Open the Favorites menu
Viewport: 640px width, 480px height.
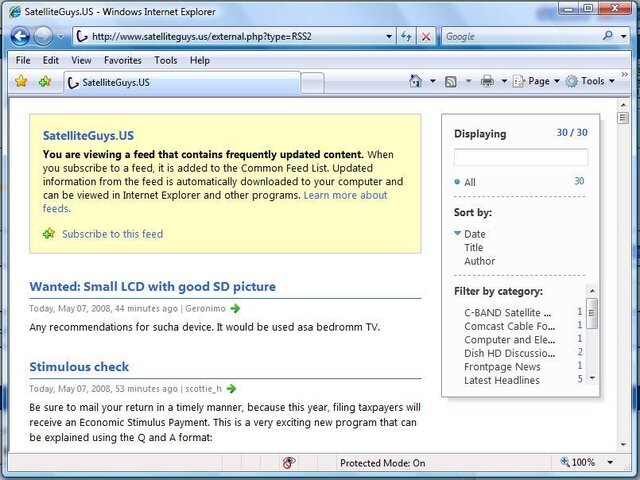[x=122, y=60]
